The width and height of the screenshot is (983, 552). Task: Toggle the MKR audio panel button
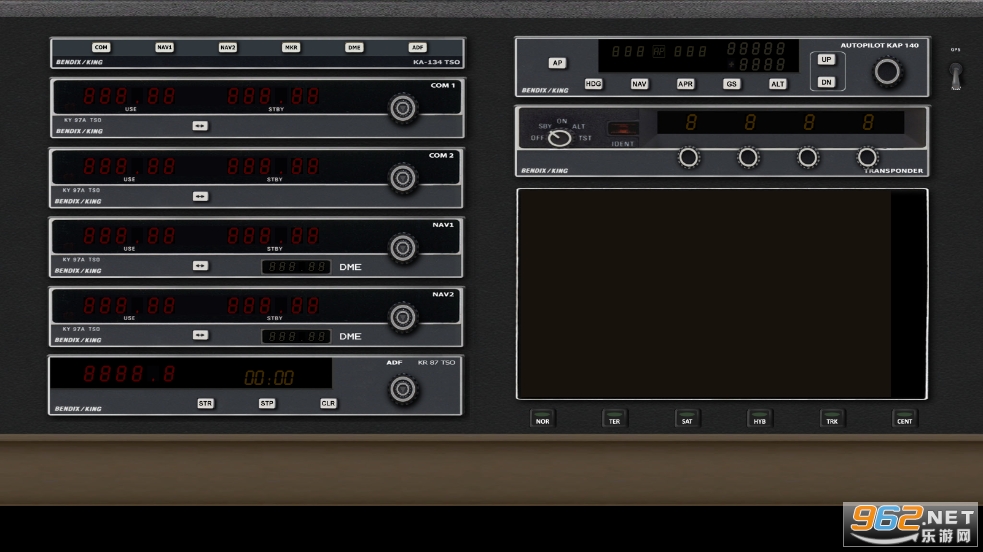[x=291, y=48]
